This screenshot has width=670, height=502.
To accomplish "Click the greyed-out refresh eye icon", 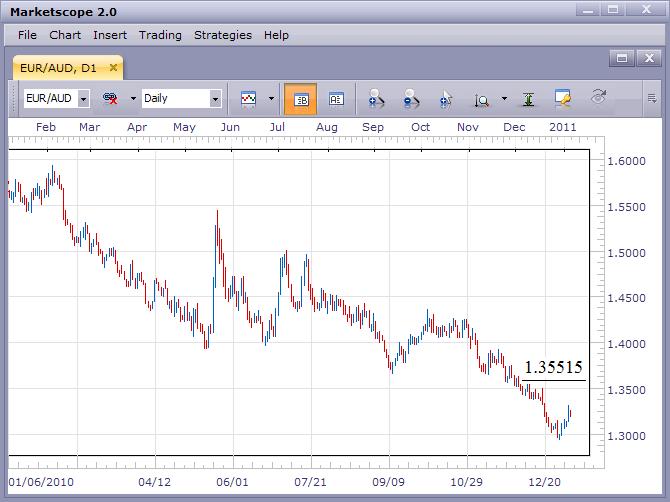I will 599,98.
